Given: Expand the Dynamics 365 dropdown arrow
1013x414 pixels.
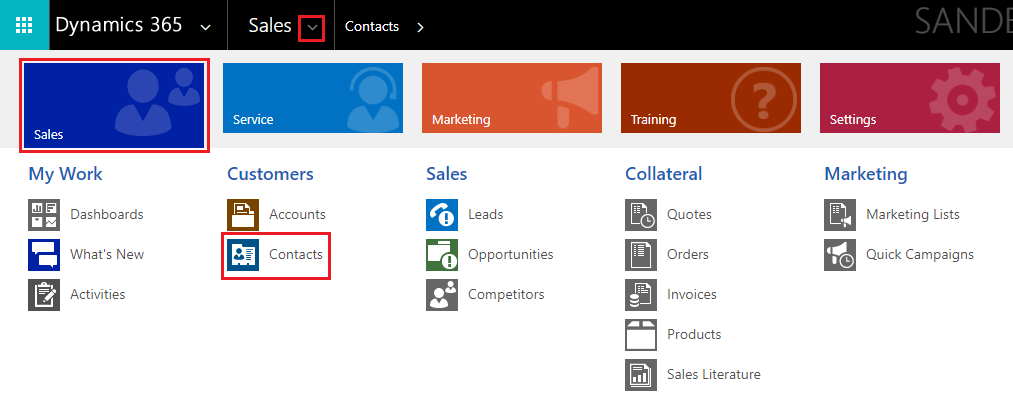Looking at the screenshot, I should pyautogui.click(x=206, y=27).
